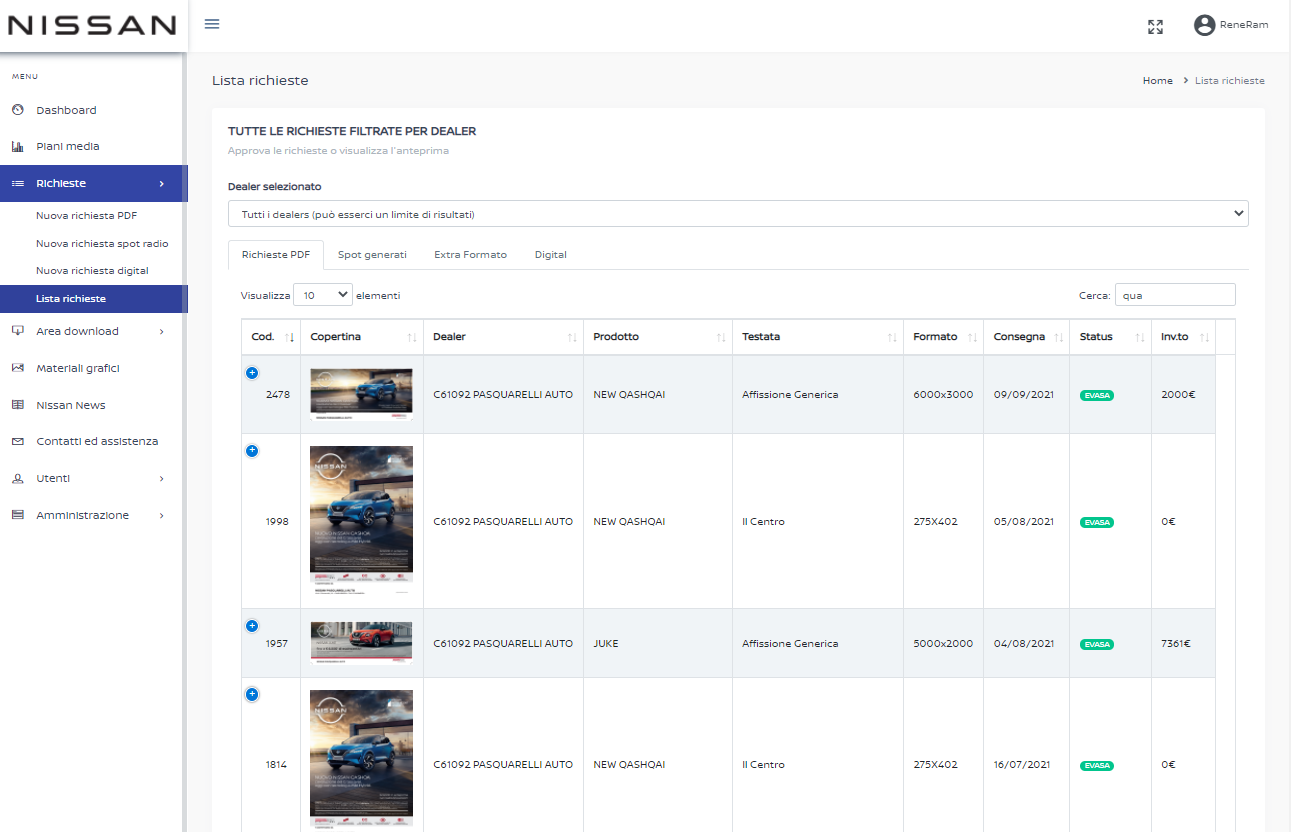This screenshot has height=832, width=1291.
Task: Expand row 1998 plus icon
Action: [251, 451]
